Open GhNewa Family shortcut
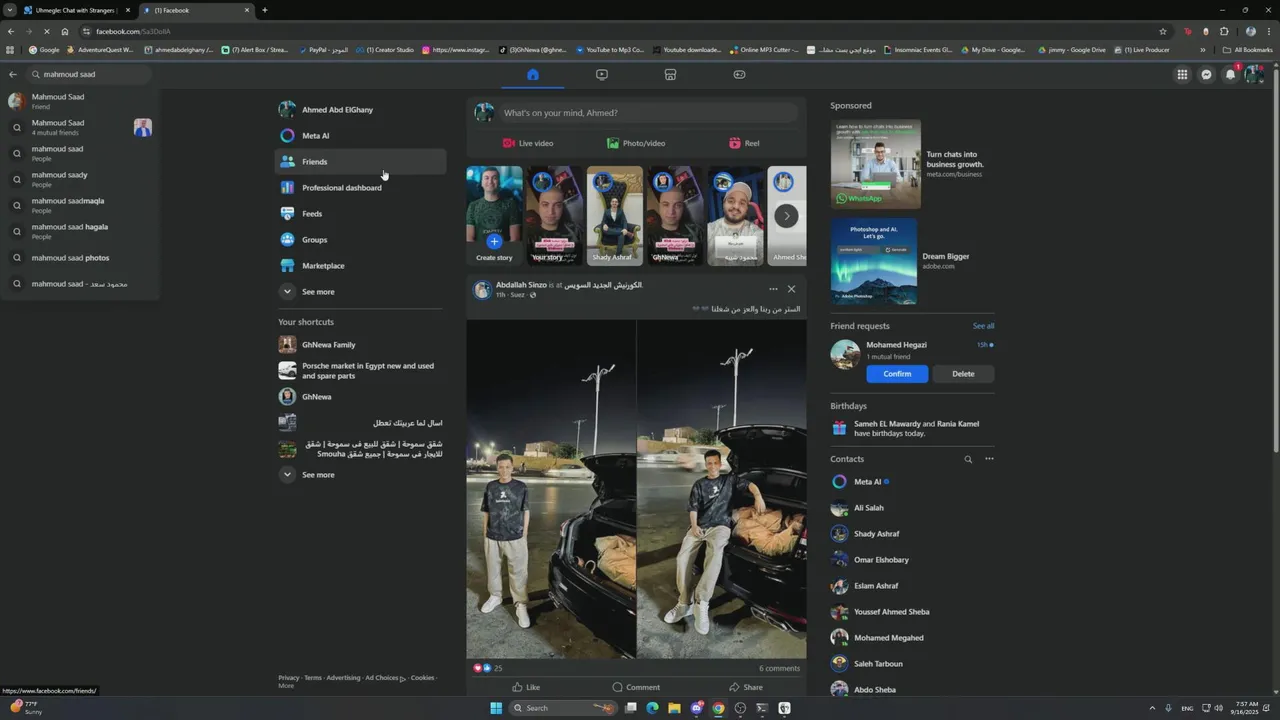1280x720 pixels. 360,344
